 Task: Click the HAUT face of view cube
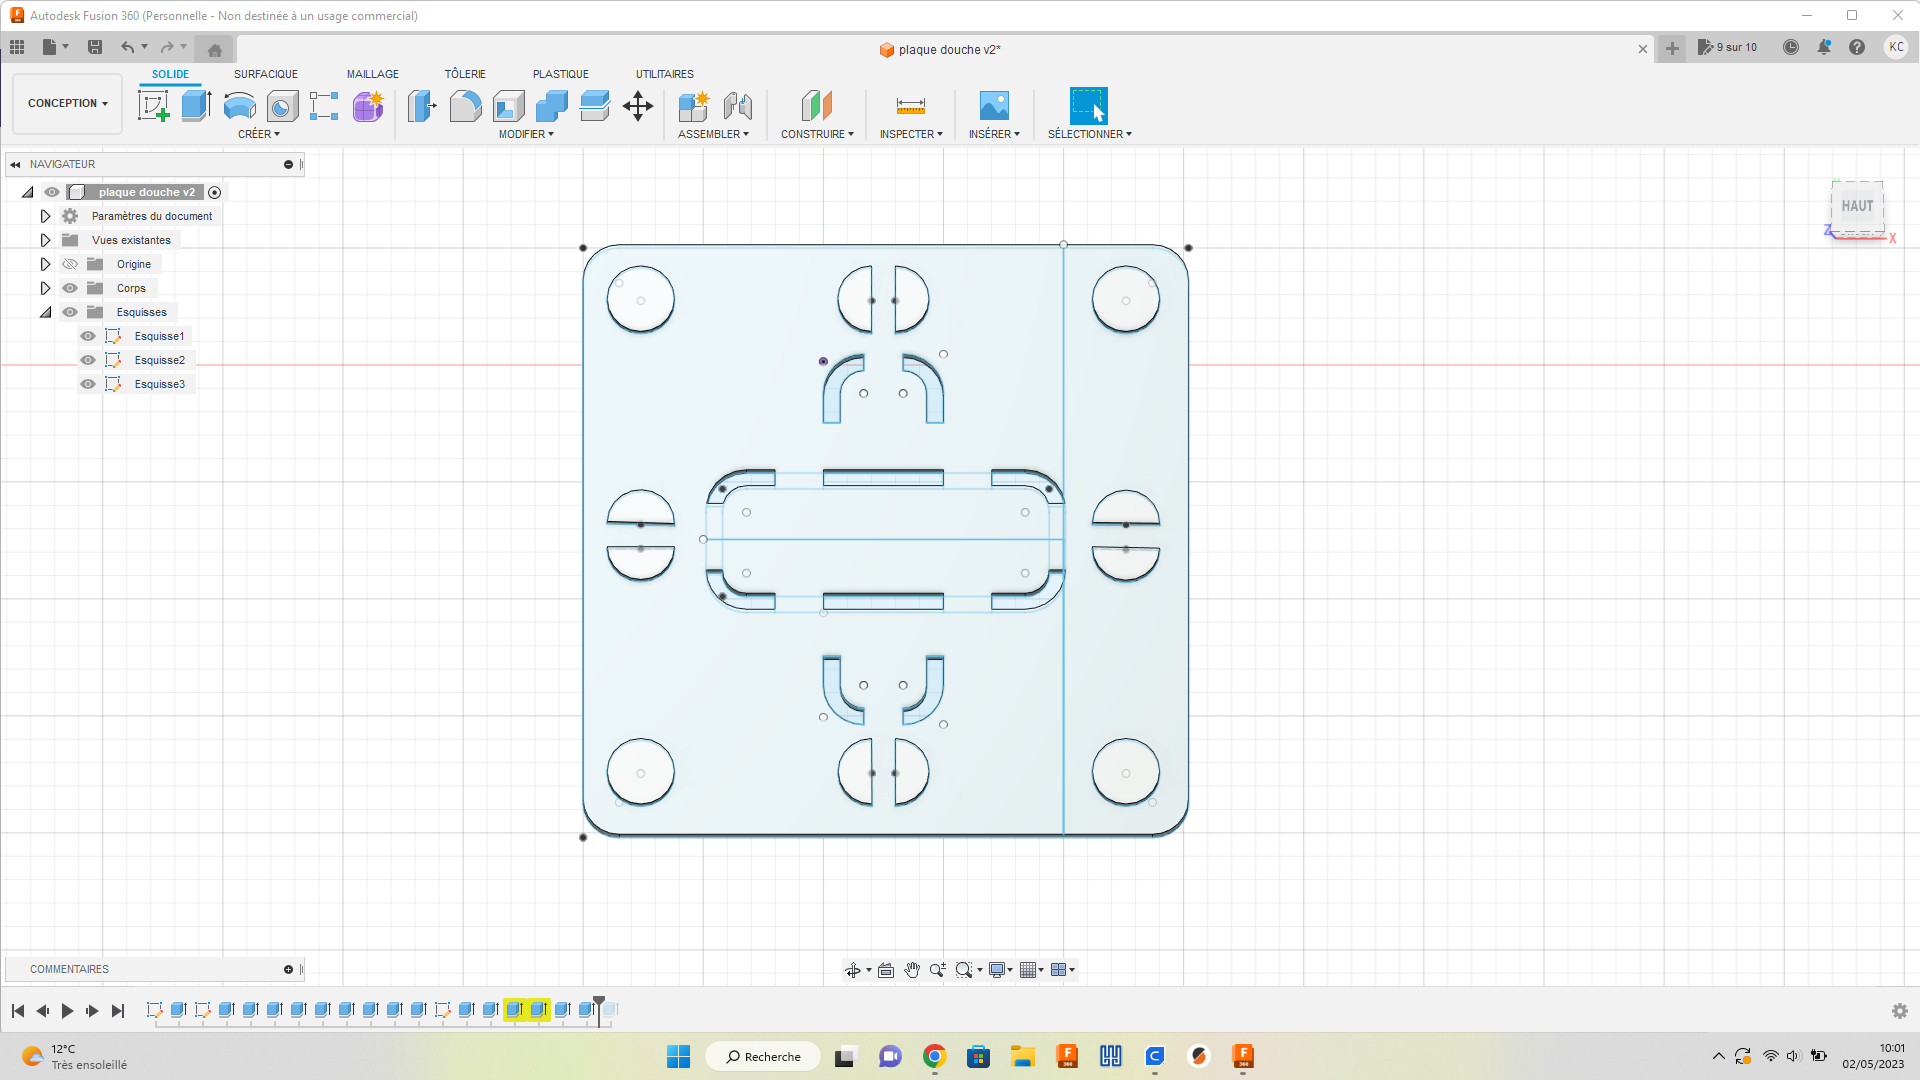pos(1857,206)
